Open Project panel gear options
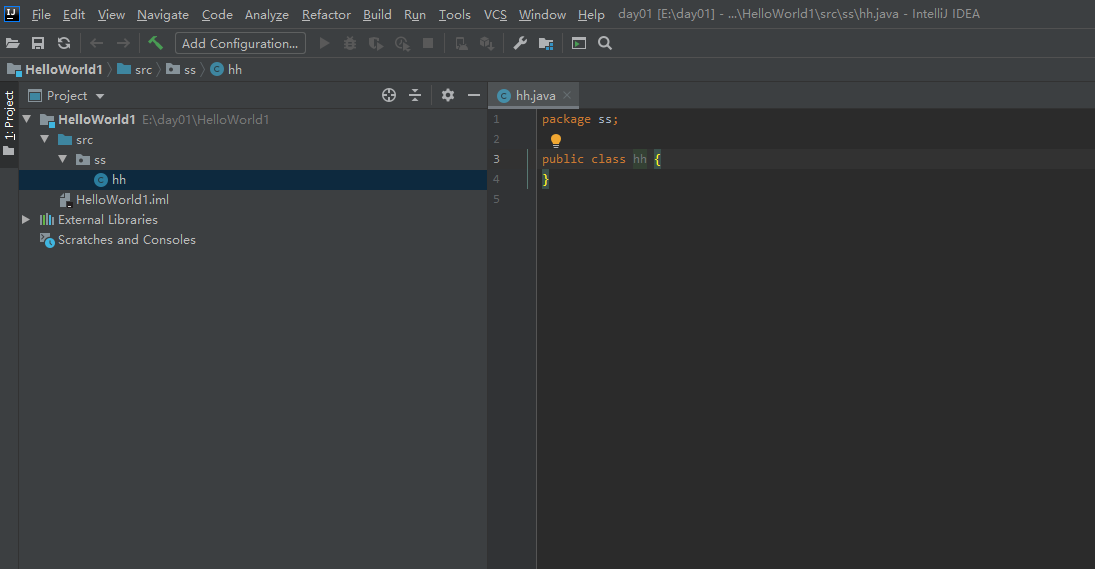The width and height of the screenshot is (1095, 569). (448, 96)
